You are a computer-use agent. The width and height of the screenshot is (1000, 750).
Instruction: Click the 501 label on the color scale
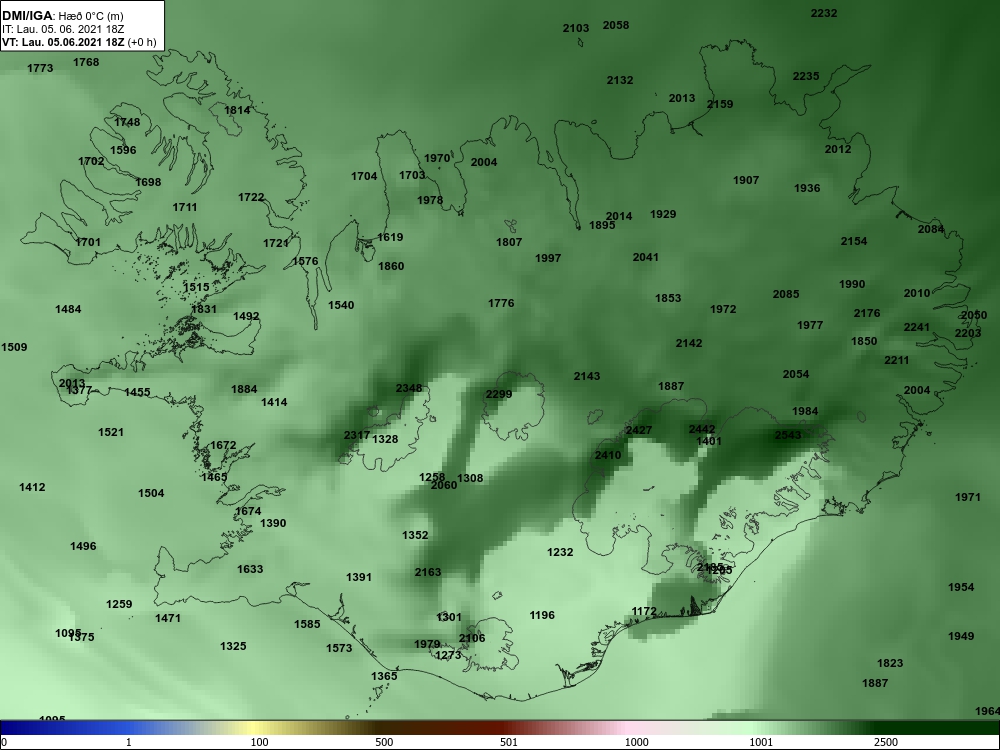pyautogui.click(x=509, y=742)
